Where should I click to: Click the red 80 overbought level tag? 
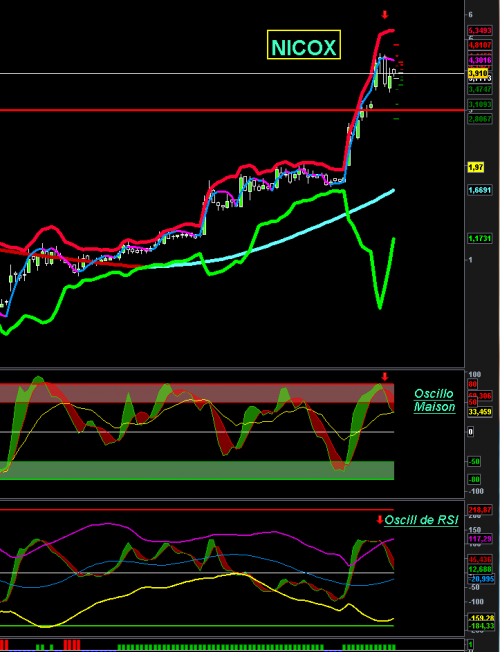[473, 384]
